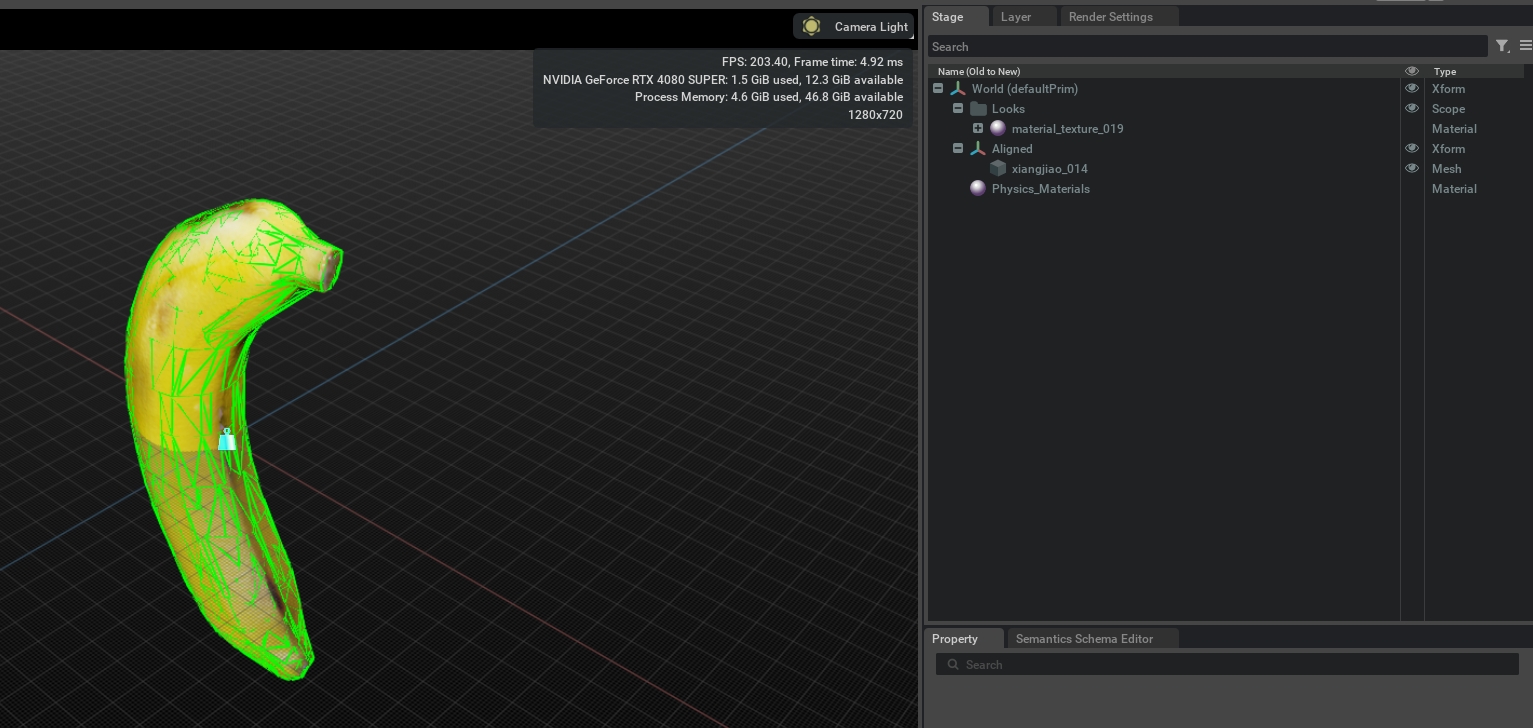The height and width of the screenshot is (728, 1533).
Task: Collapse the World (defaultPrim) tree node
Action: (x=938, y=88)
